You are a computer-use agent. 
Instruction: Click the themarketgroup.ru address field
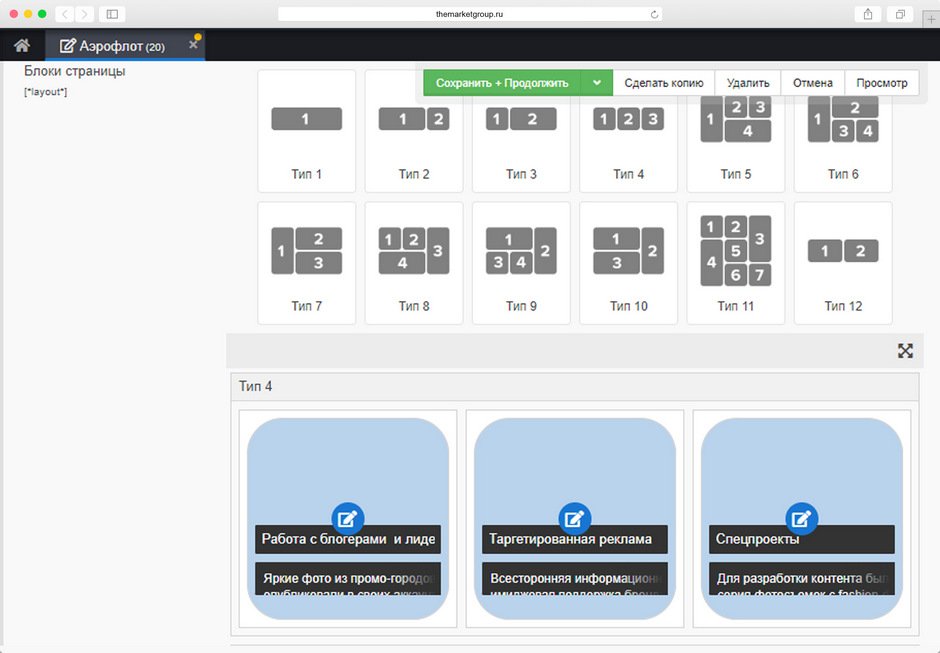[x=470, y=14]
